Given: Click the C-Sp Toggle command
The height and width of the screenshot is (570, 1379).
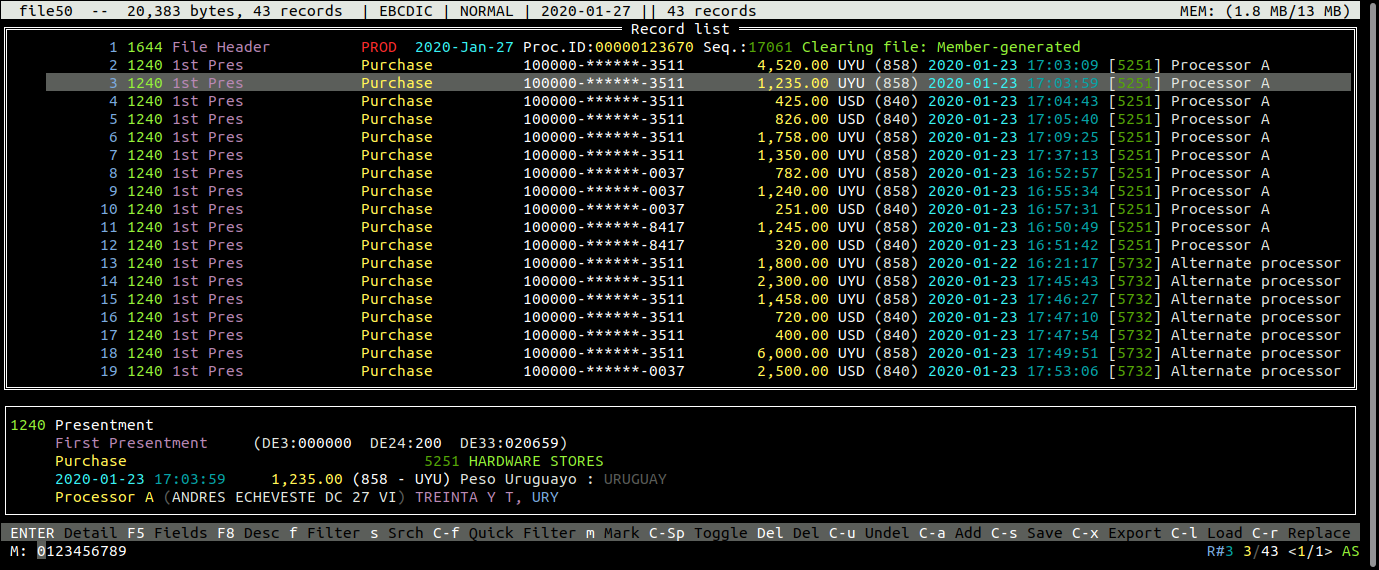Looking at the screenshot, I should point(698,533).
